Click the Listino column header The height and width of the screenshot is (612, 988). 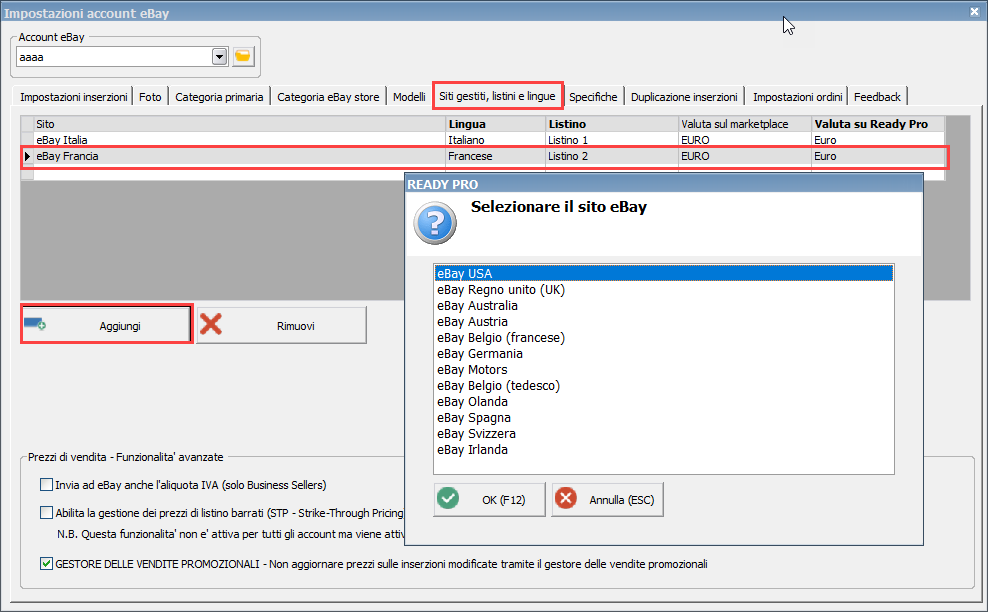pyautogui.click(x=612, y=124)
